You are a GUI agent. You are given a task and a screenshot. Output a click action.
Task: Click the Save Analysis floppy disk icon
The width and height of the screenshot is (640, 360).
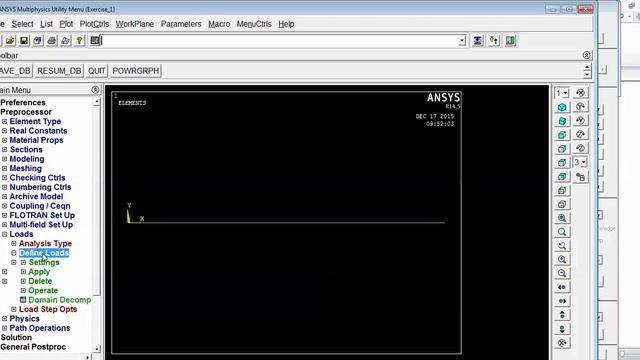24,40
